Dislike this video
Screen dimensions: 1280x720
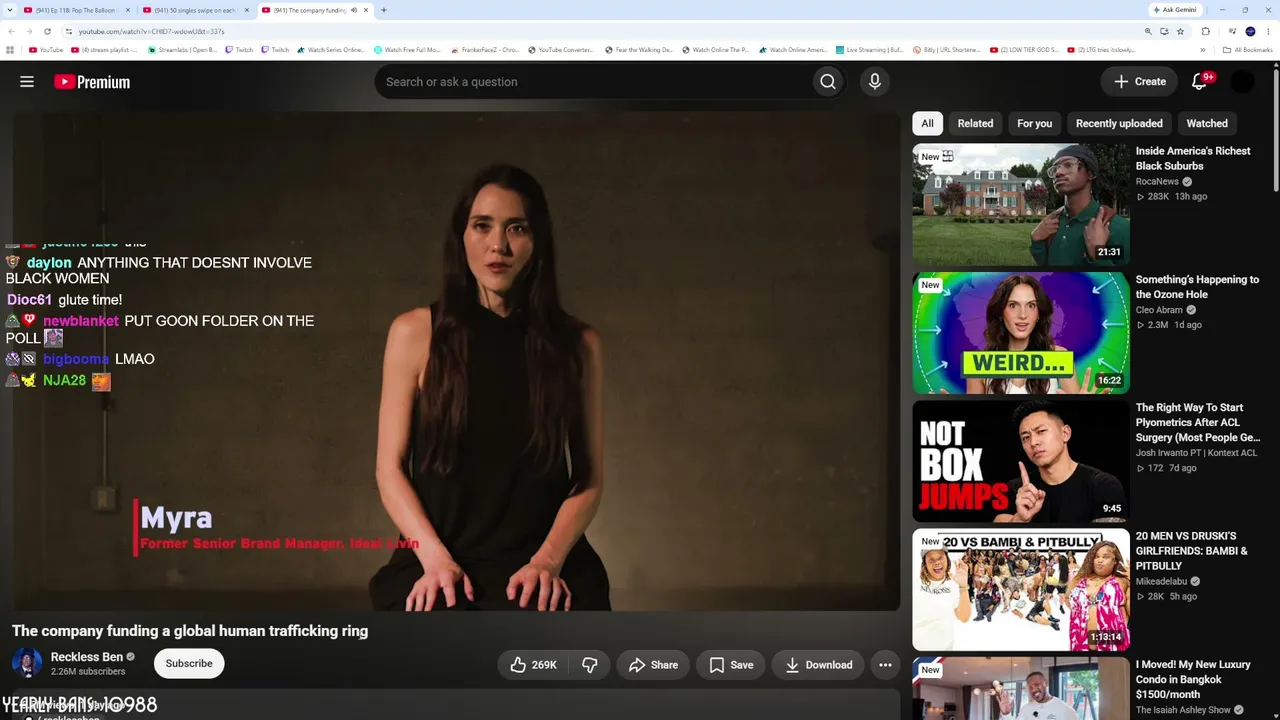point(590,665)
